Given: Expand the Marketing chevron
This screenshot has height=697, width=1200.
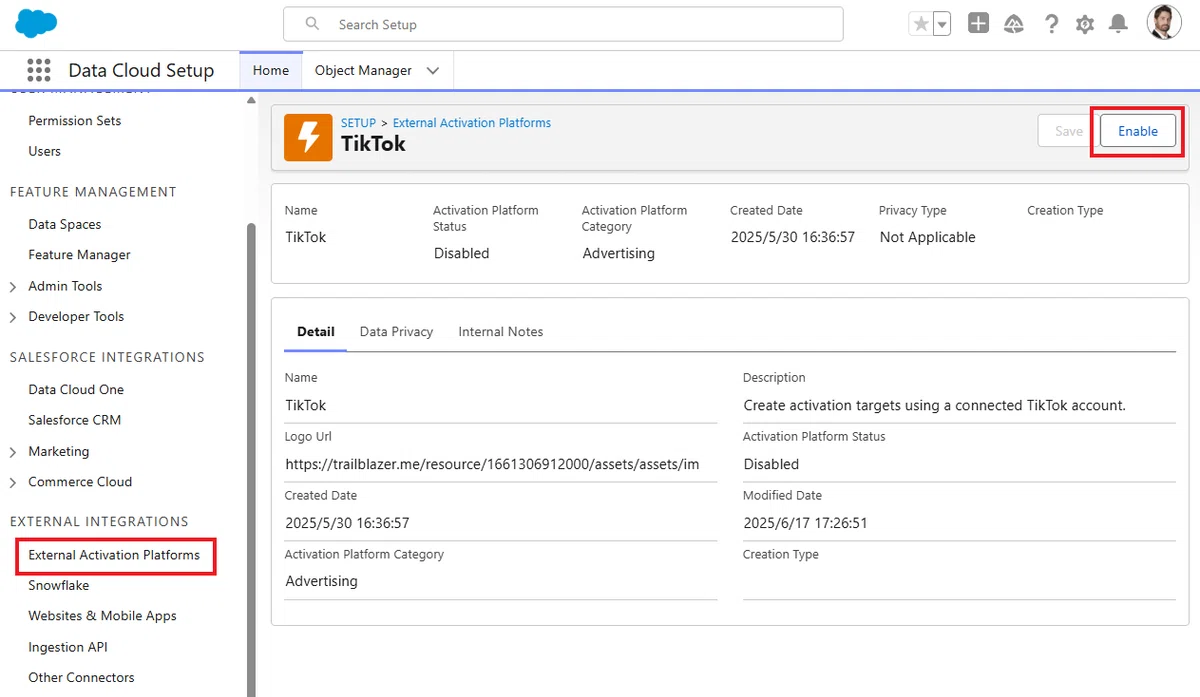Looking at the screenshot, I should coord(13,452).
